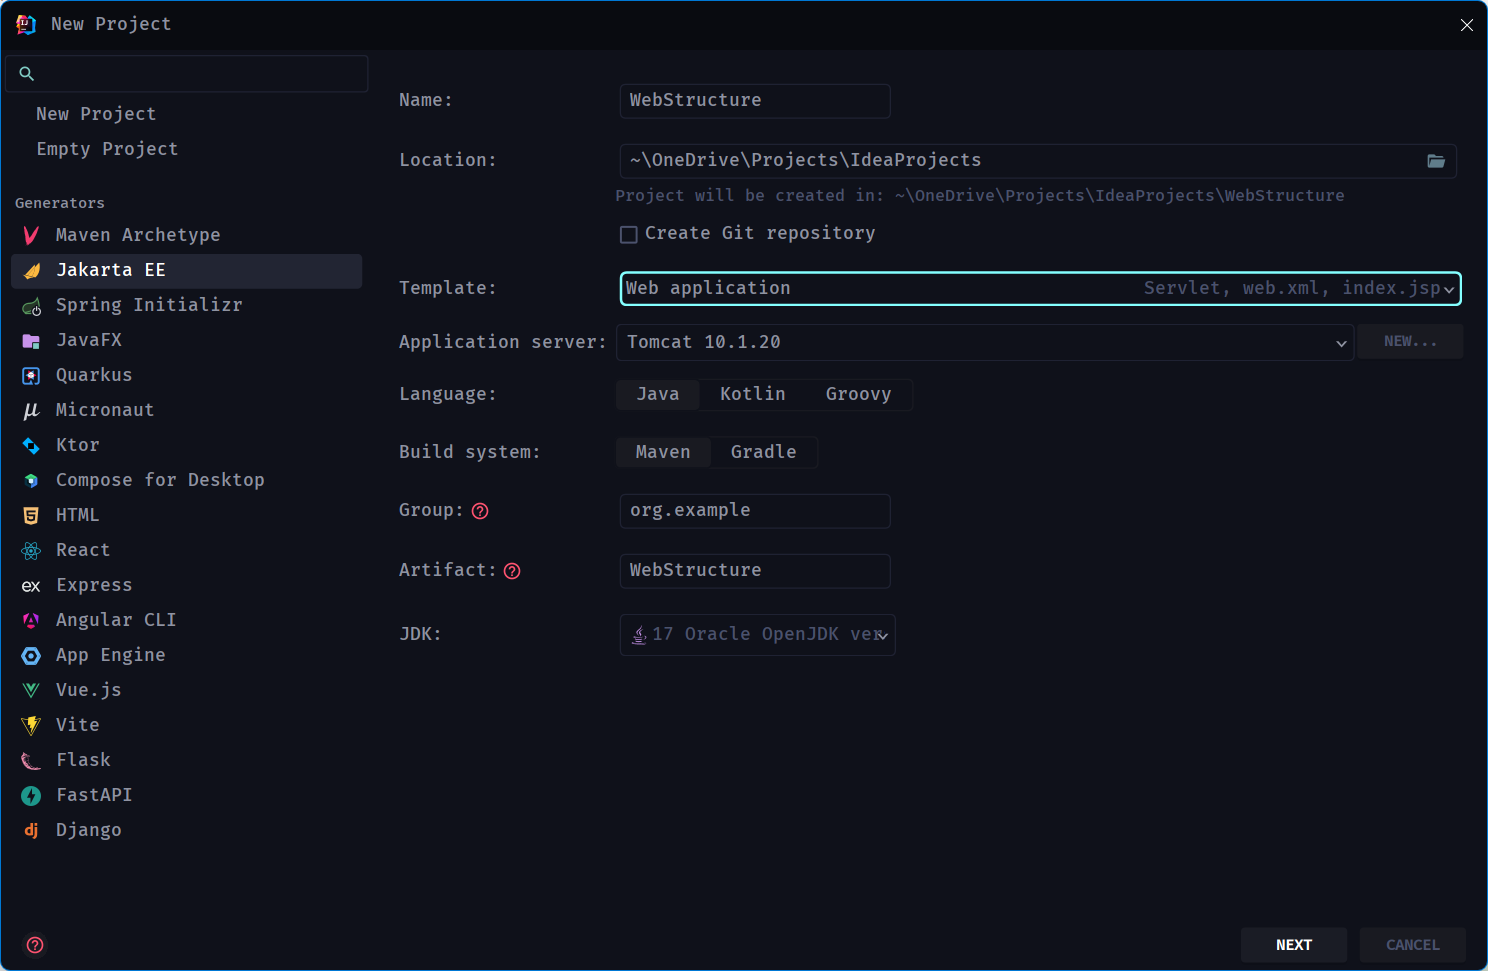Open help for the Group field

pyautogui.click(x=480, y=511)
